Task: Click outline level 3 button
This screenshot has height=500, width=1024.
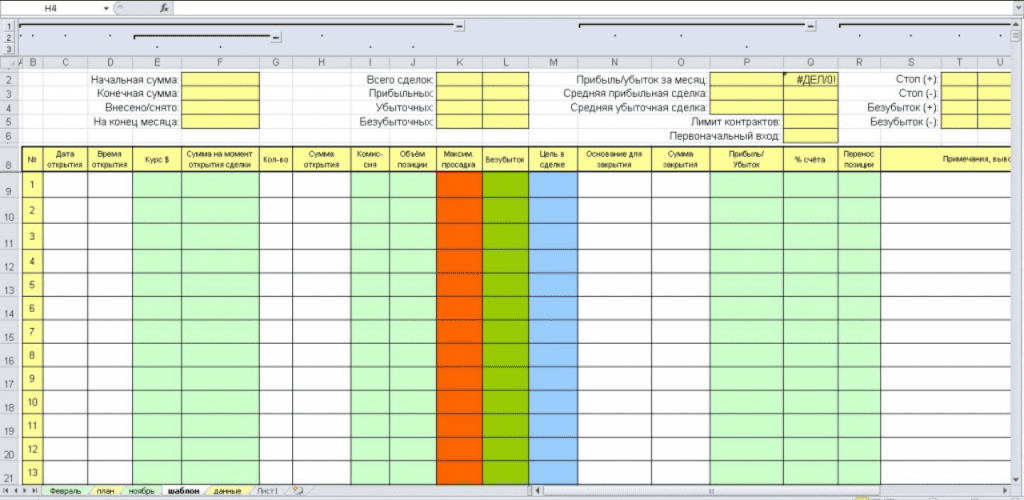Action: tap(9, 48)
